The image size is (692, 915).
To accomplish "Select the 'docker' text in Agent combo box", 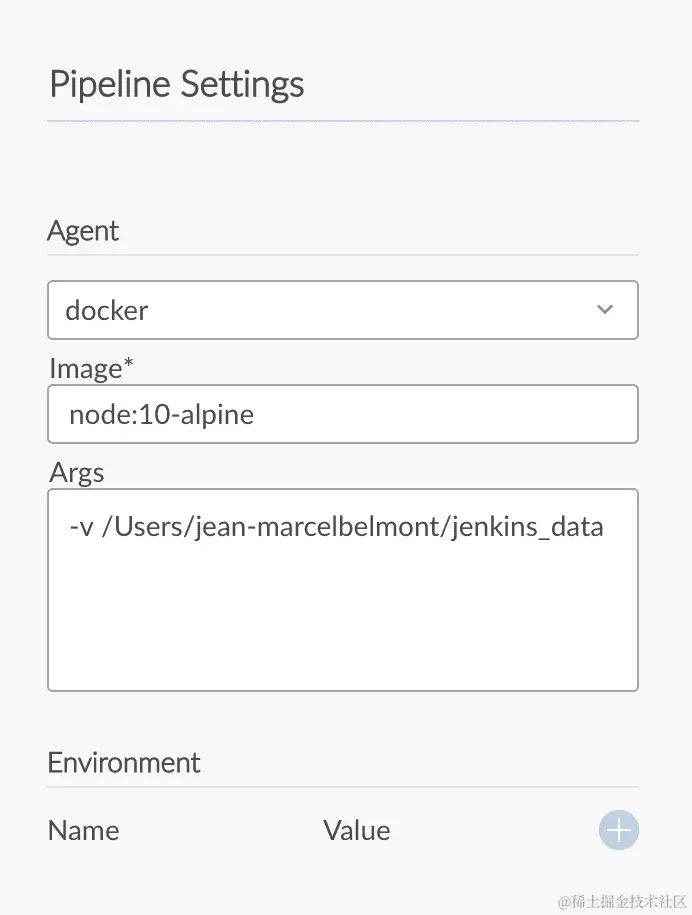I will pos(107,311).
